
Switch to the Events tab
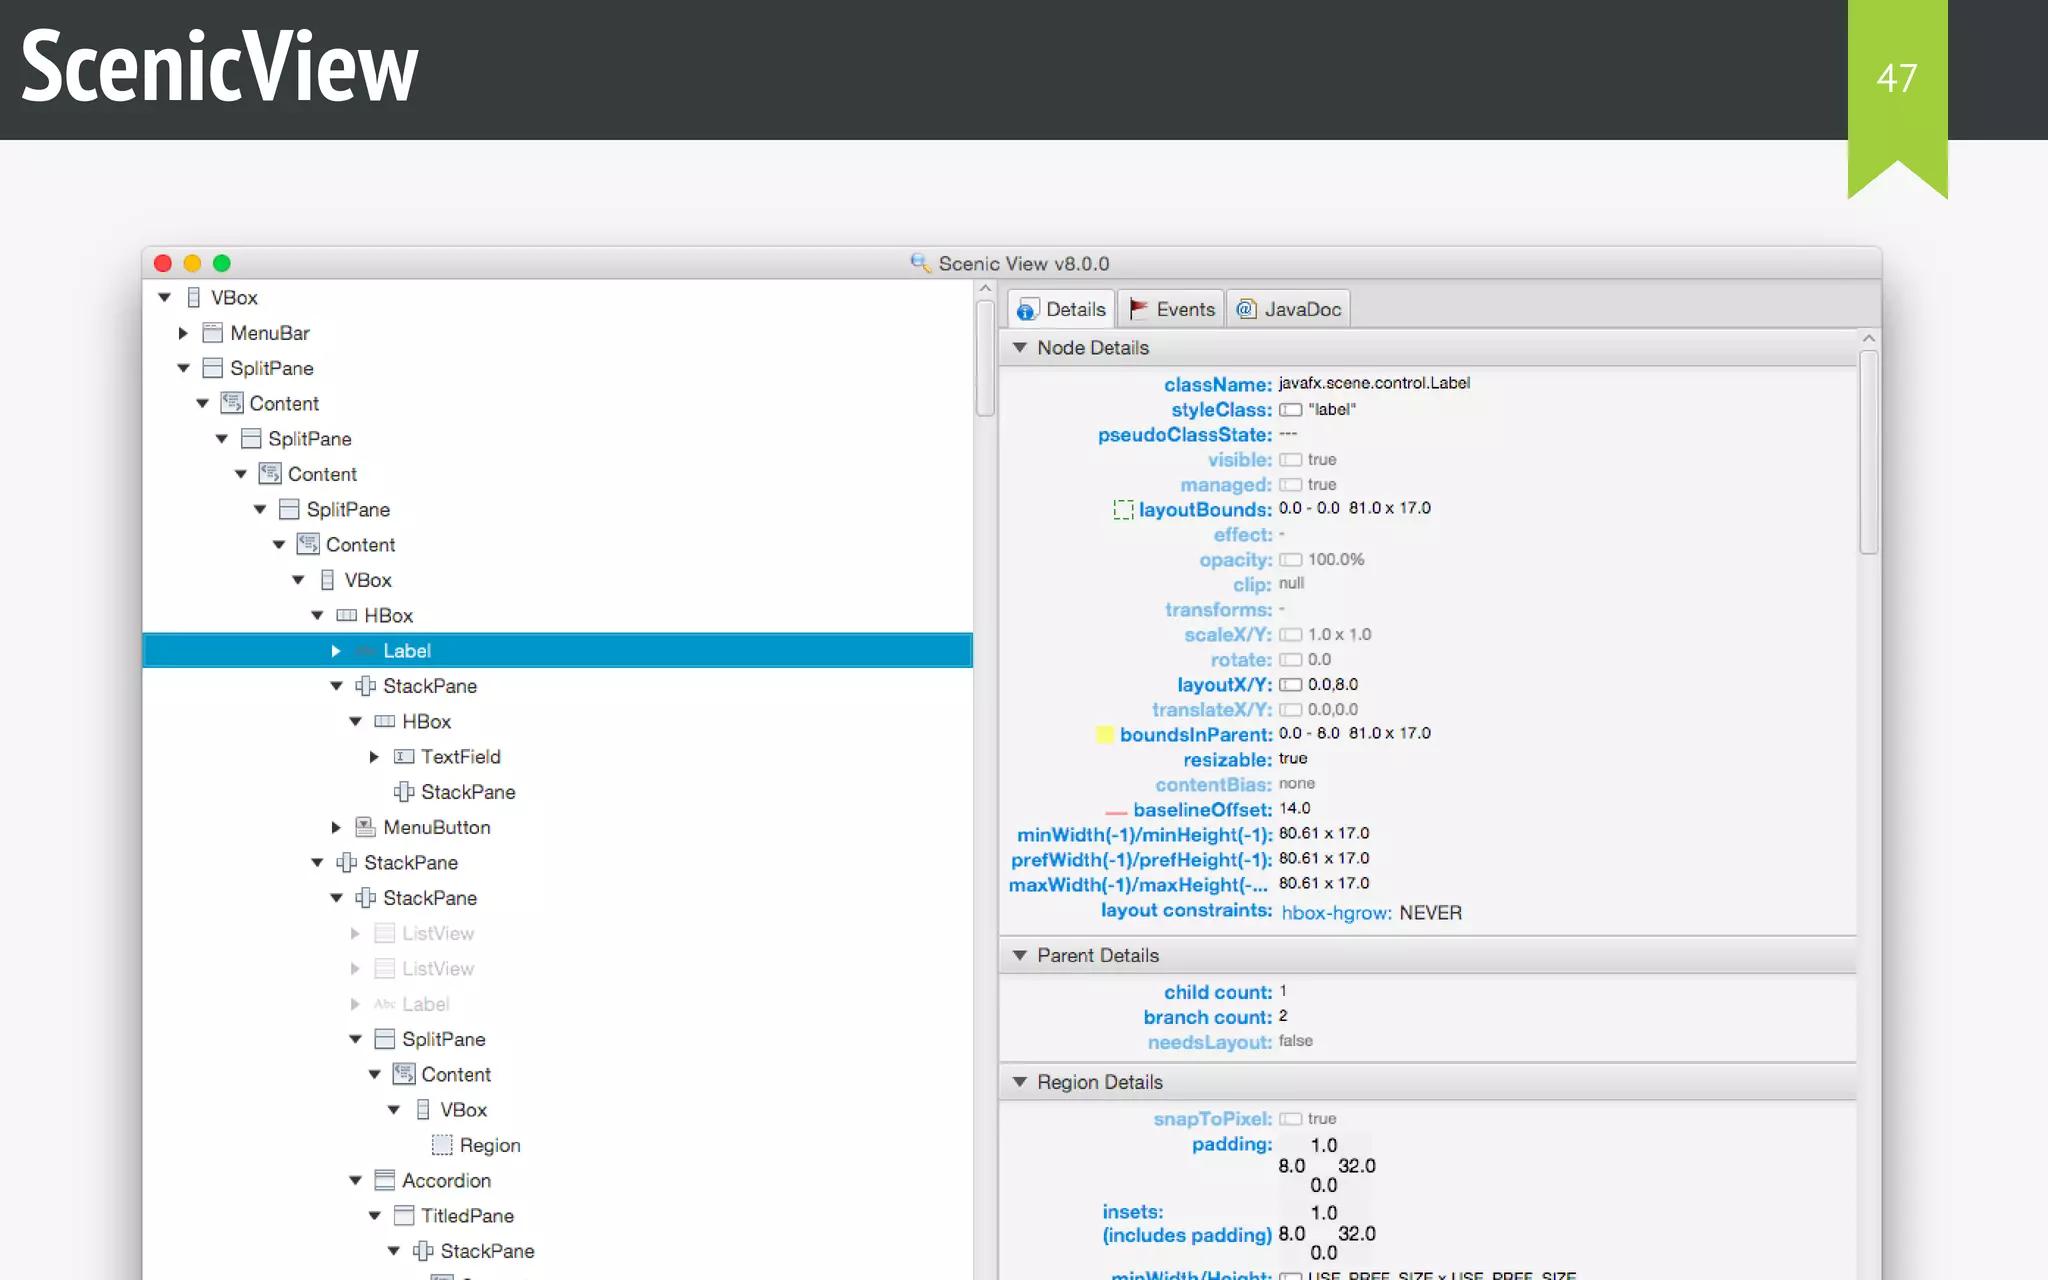point(1172,310)
